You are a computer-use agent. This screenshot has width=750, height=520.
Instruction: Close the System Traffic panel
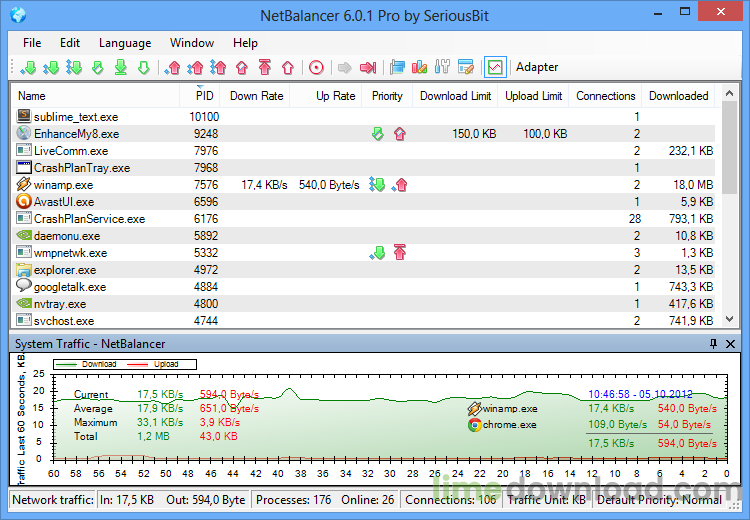tap(730, 344)
